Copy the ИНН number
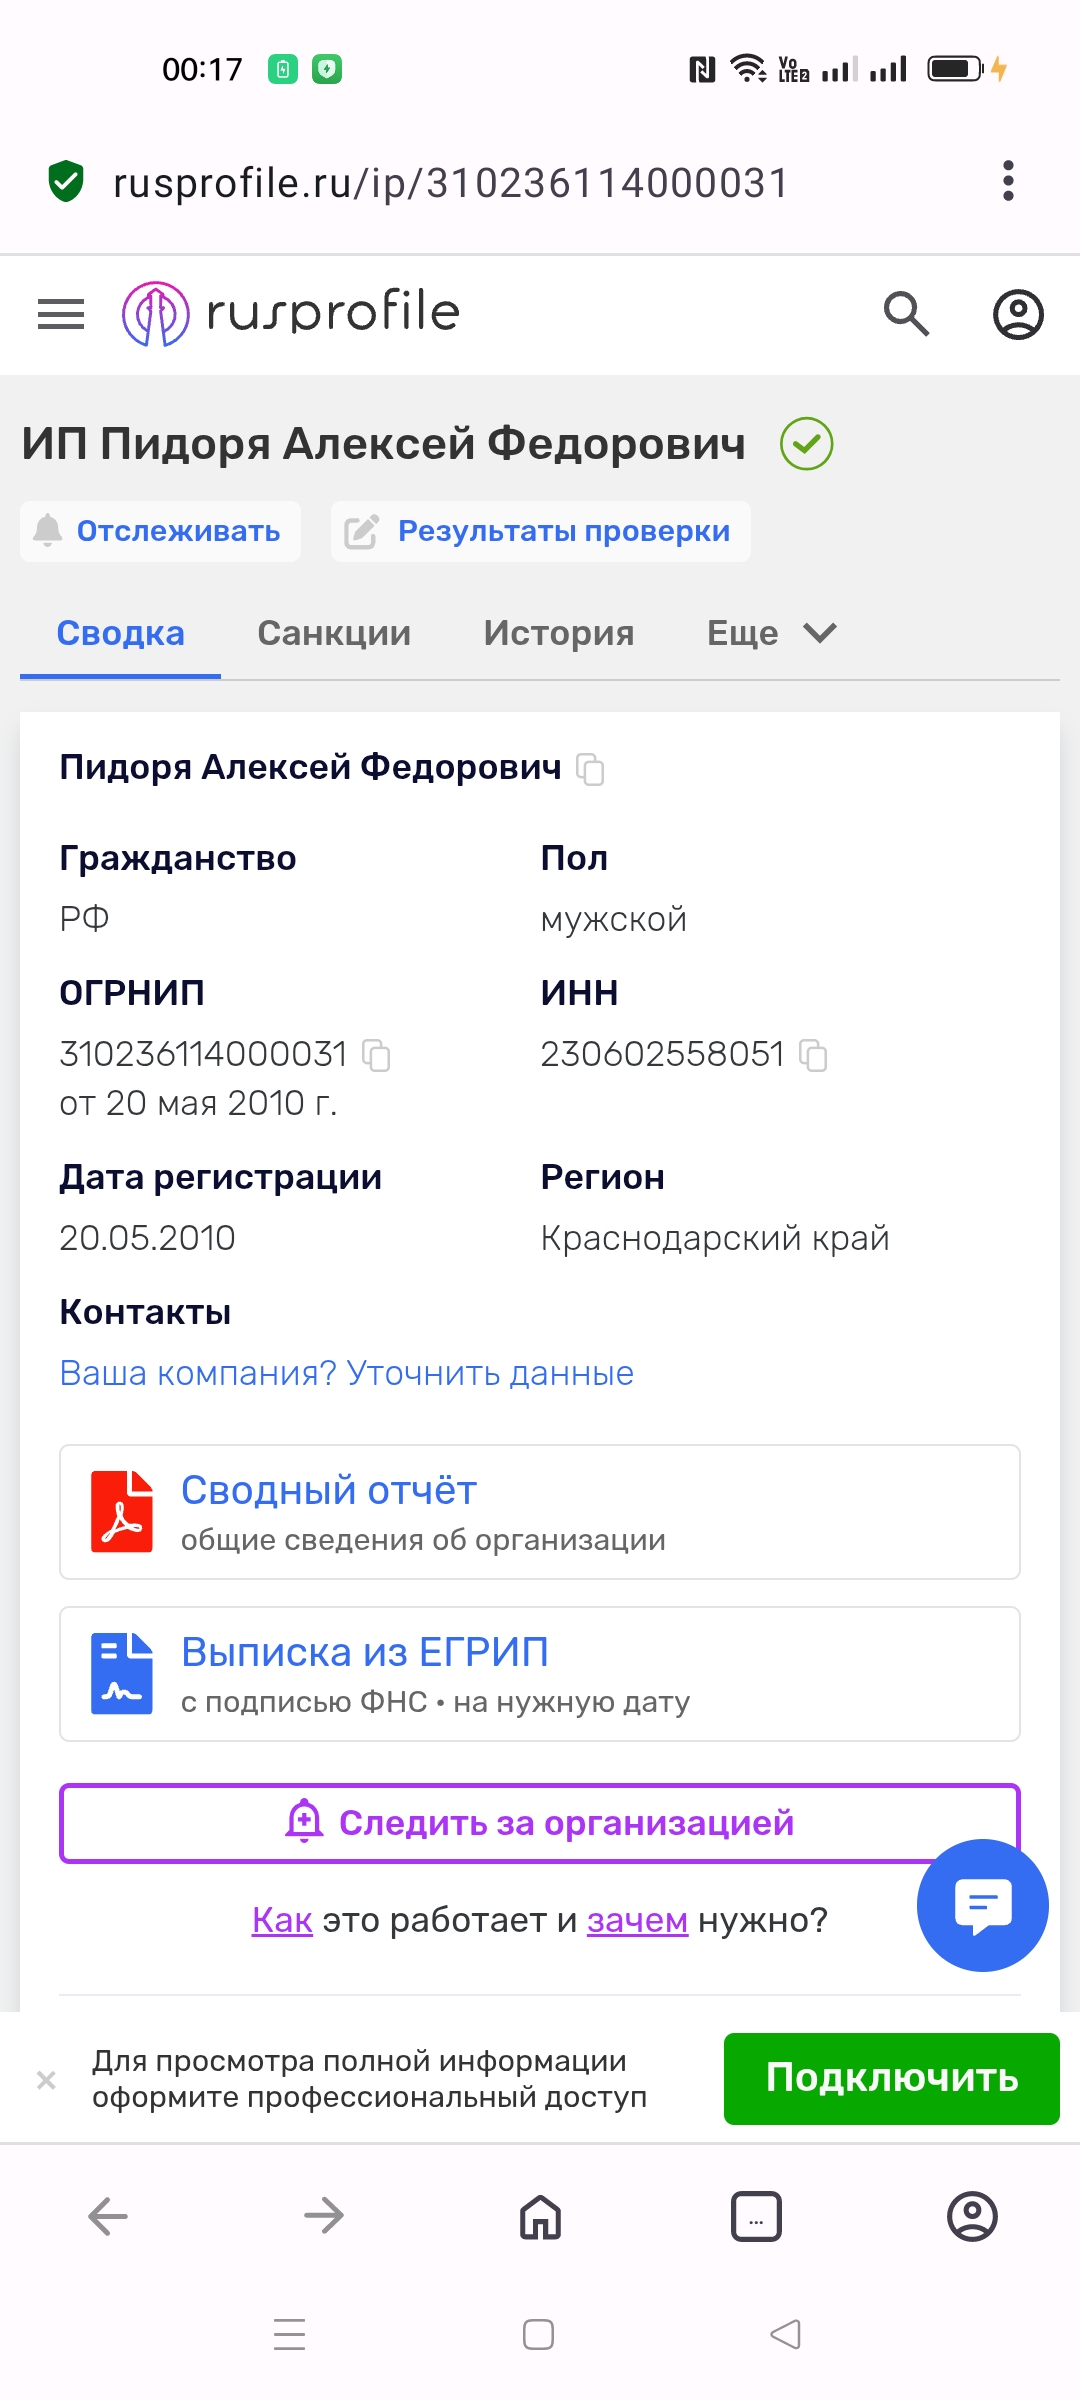This screenshot has width=1080, height=2400. coord(814,1055)
